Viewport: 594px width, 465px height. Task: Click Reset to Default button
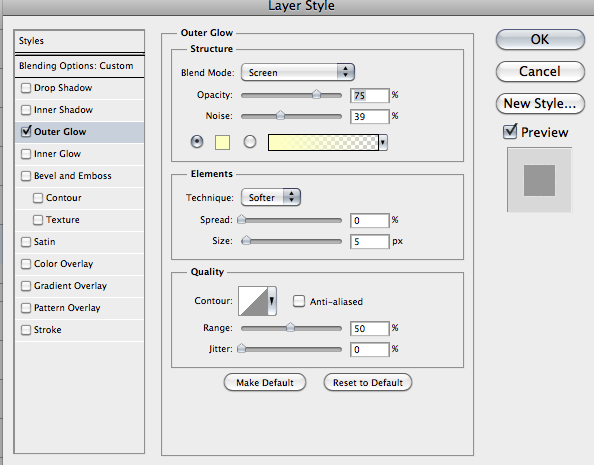click(x=368, y=382)
